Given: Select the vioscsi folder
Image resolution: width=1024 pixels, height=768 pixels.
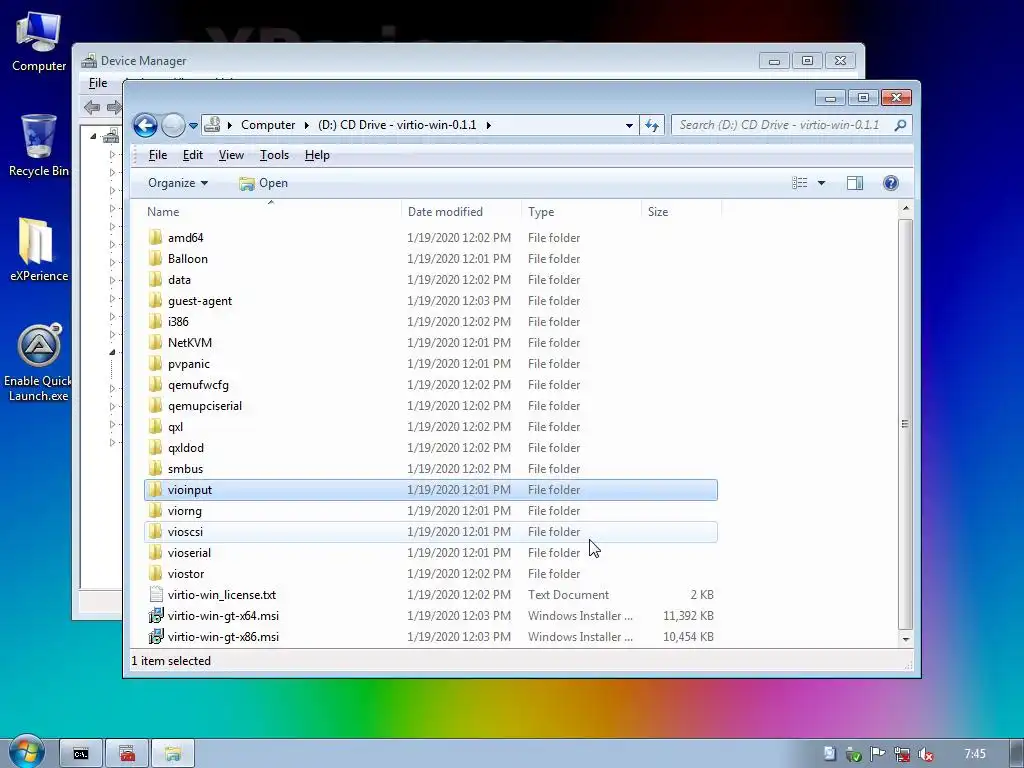Looking at the screenshot, I should point(431,532).
